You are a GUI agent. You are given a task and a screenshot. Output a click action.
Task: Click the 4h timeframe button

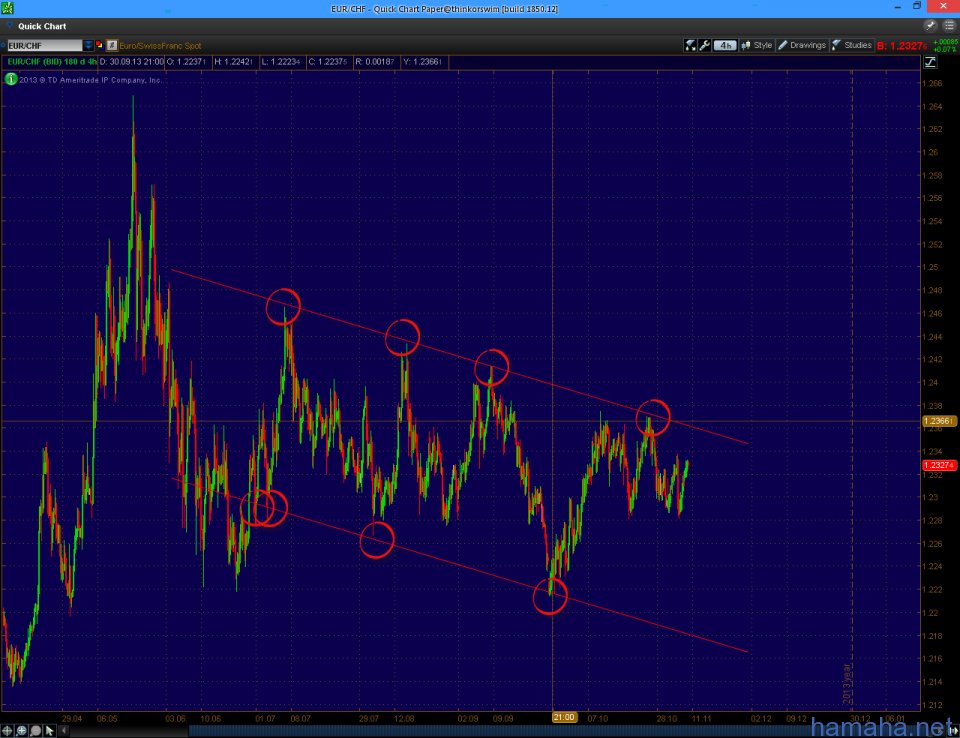coord(725,45)
